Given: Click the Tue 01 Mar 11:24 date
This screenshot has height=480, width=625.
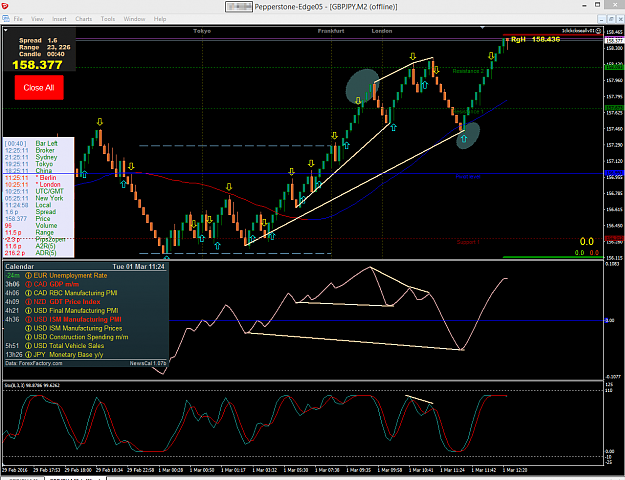Looking at the screenshot, I should 139,266.
